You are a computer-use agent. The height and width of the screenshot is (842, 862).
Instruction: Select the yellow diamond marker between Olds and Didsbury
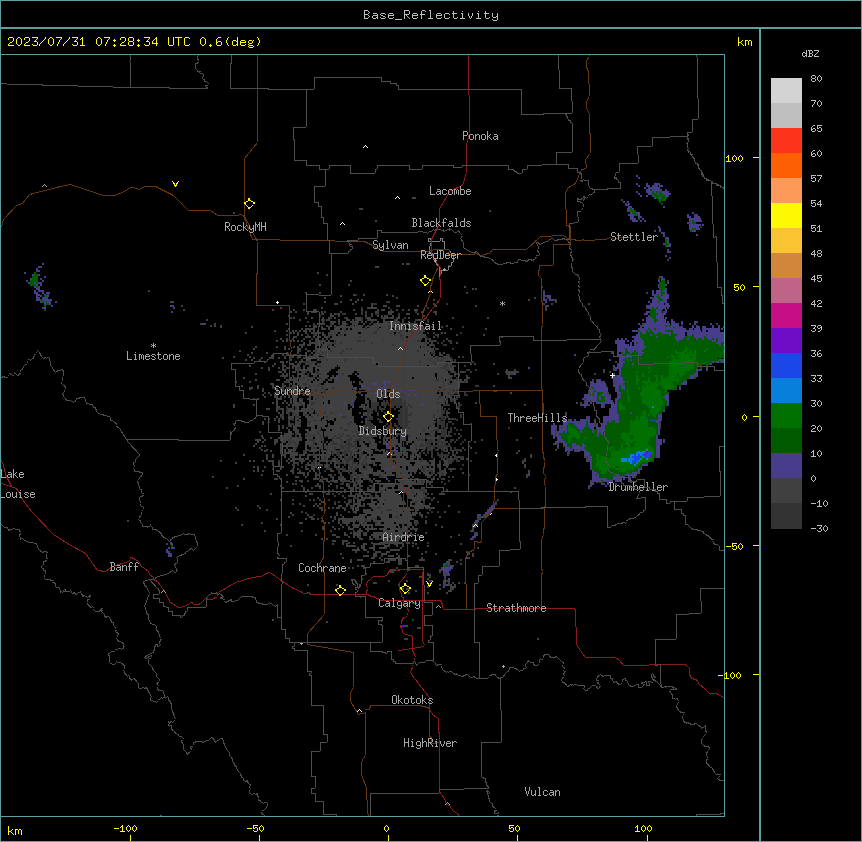coord(388,417)
